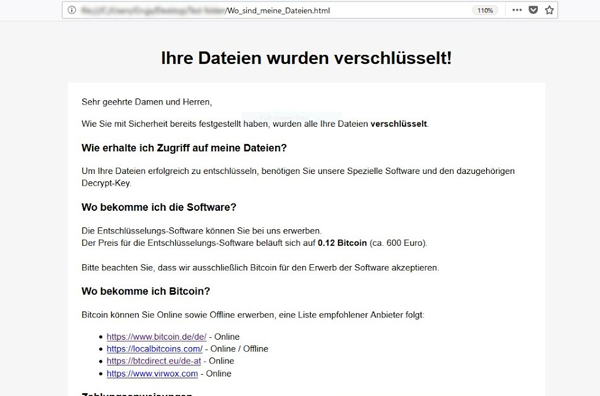Reset the 110% zoom level badge
Viewport: 600px width, 396px height.
pos(485,11)
